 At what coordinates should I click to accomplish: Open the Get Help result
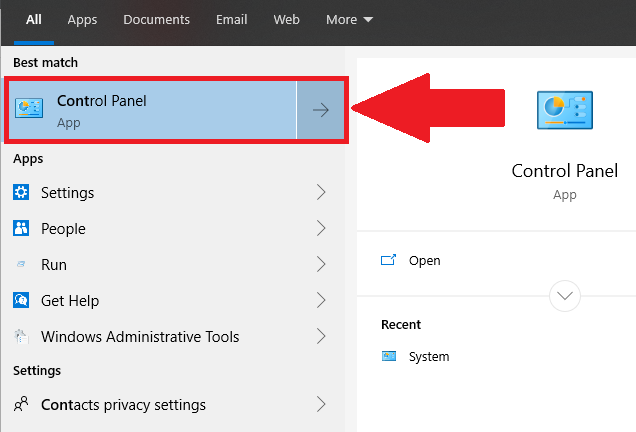(173, 301)
